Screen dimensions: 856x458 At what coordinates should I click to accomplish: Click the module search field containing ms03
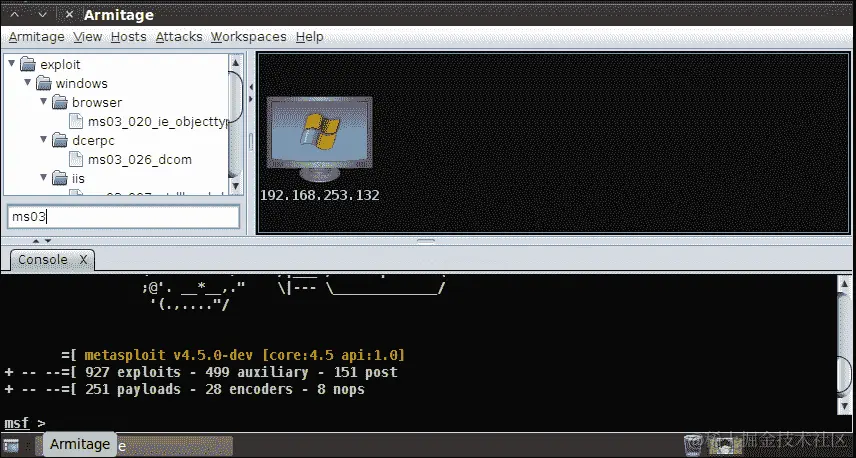[x=123, y=217]
